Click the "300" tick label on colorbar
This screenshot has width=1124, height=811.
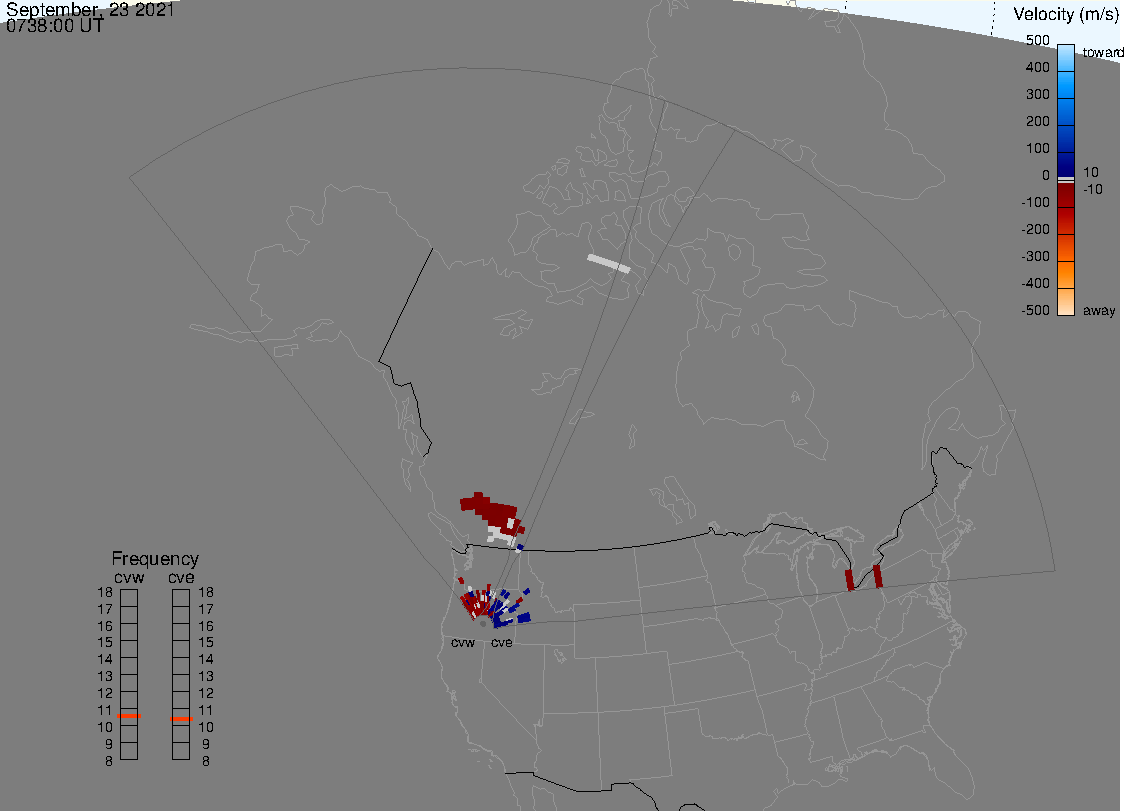coord(1037,95)
